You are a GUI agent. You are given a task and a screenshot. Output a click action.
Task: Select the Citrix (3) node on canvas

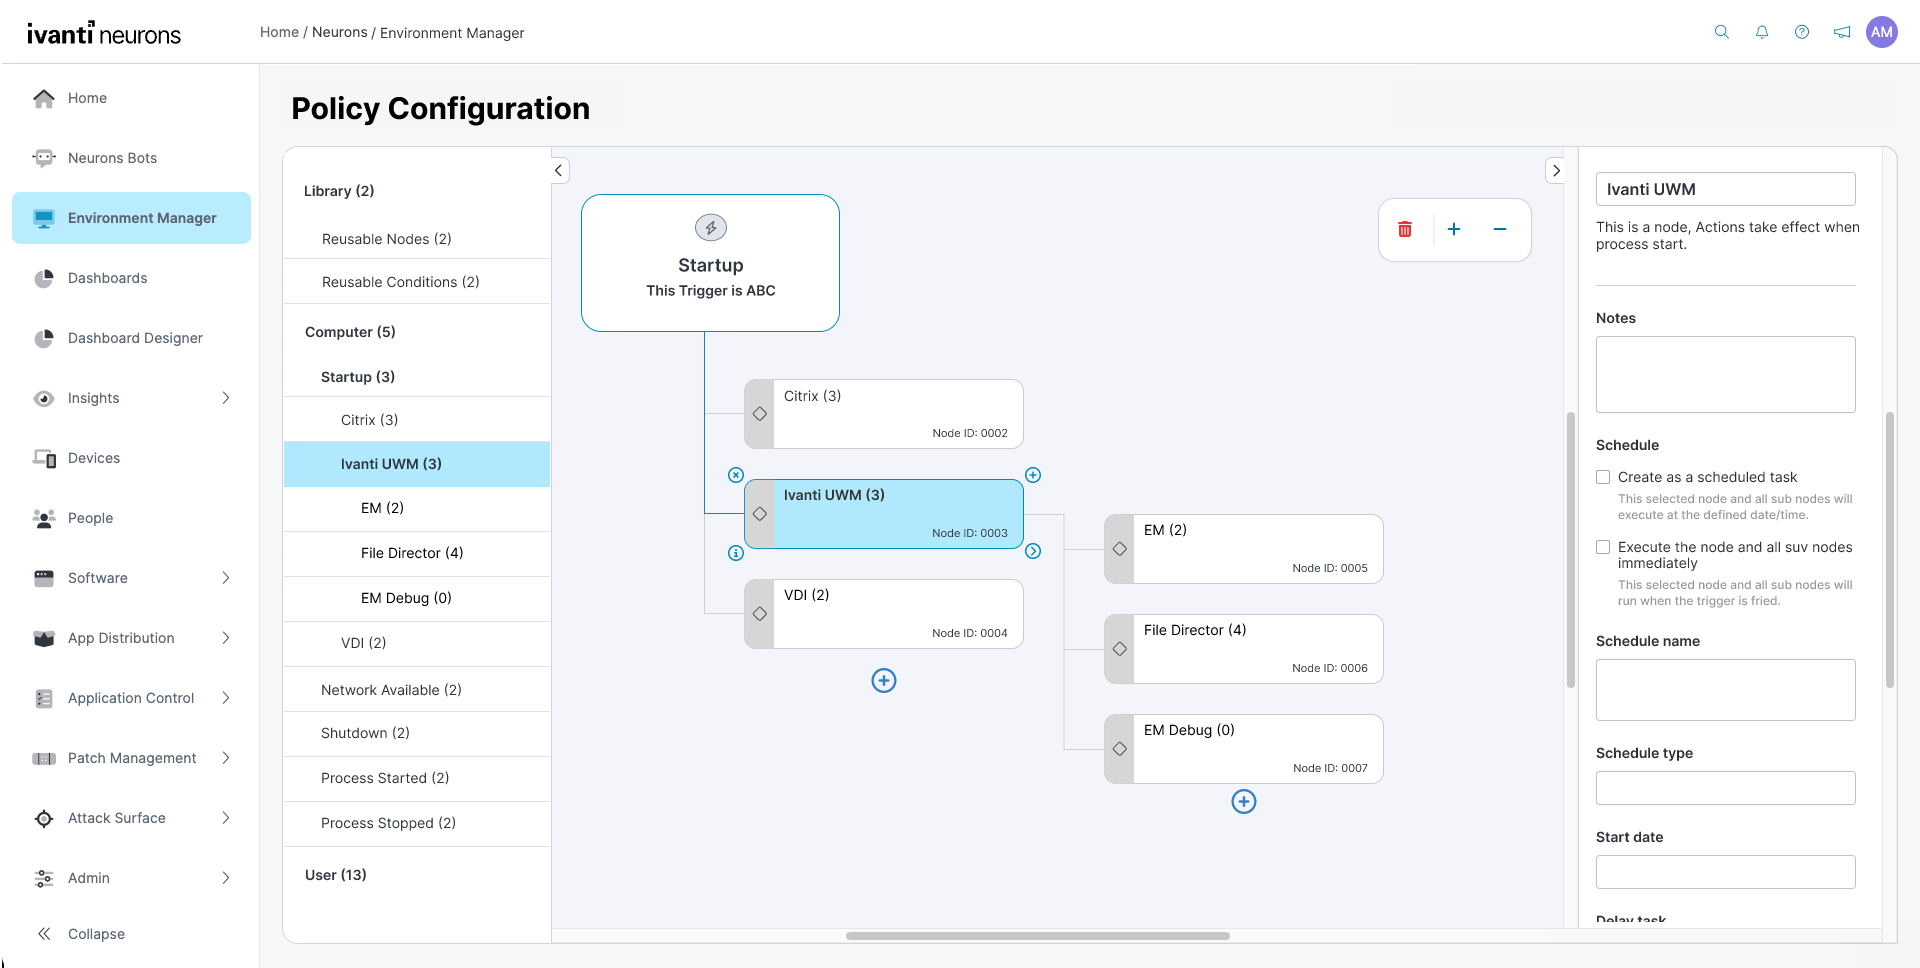pyautogui.click(x=884, y=414)
